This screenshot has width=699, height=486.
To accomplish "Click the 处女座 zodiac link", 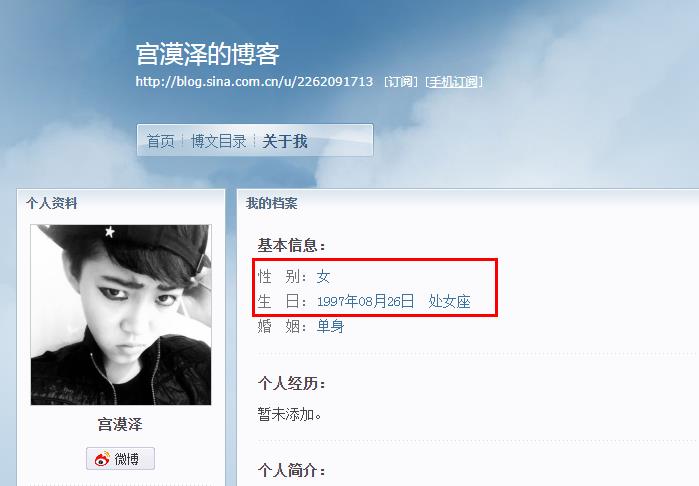I will (x=449, y=301).
